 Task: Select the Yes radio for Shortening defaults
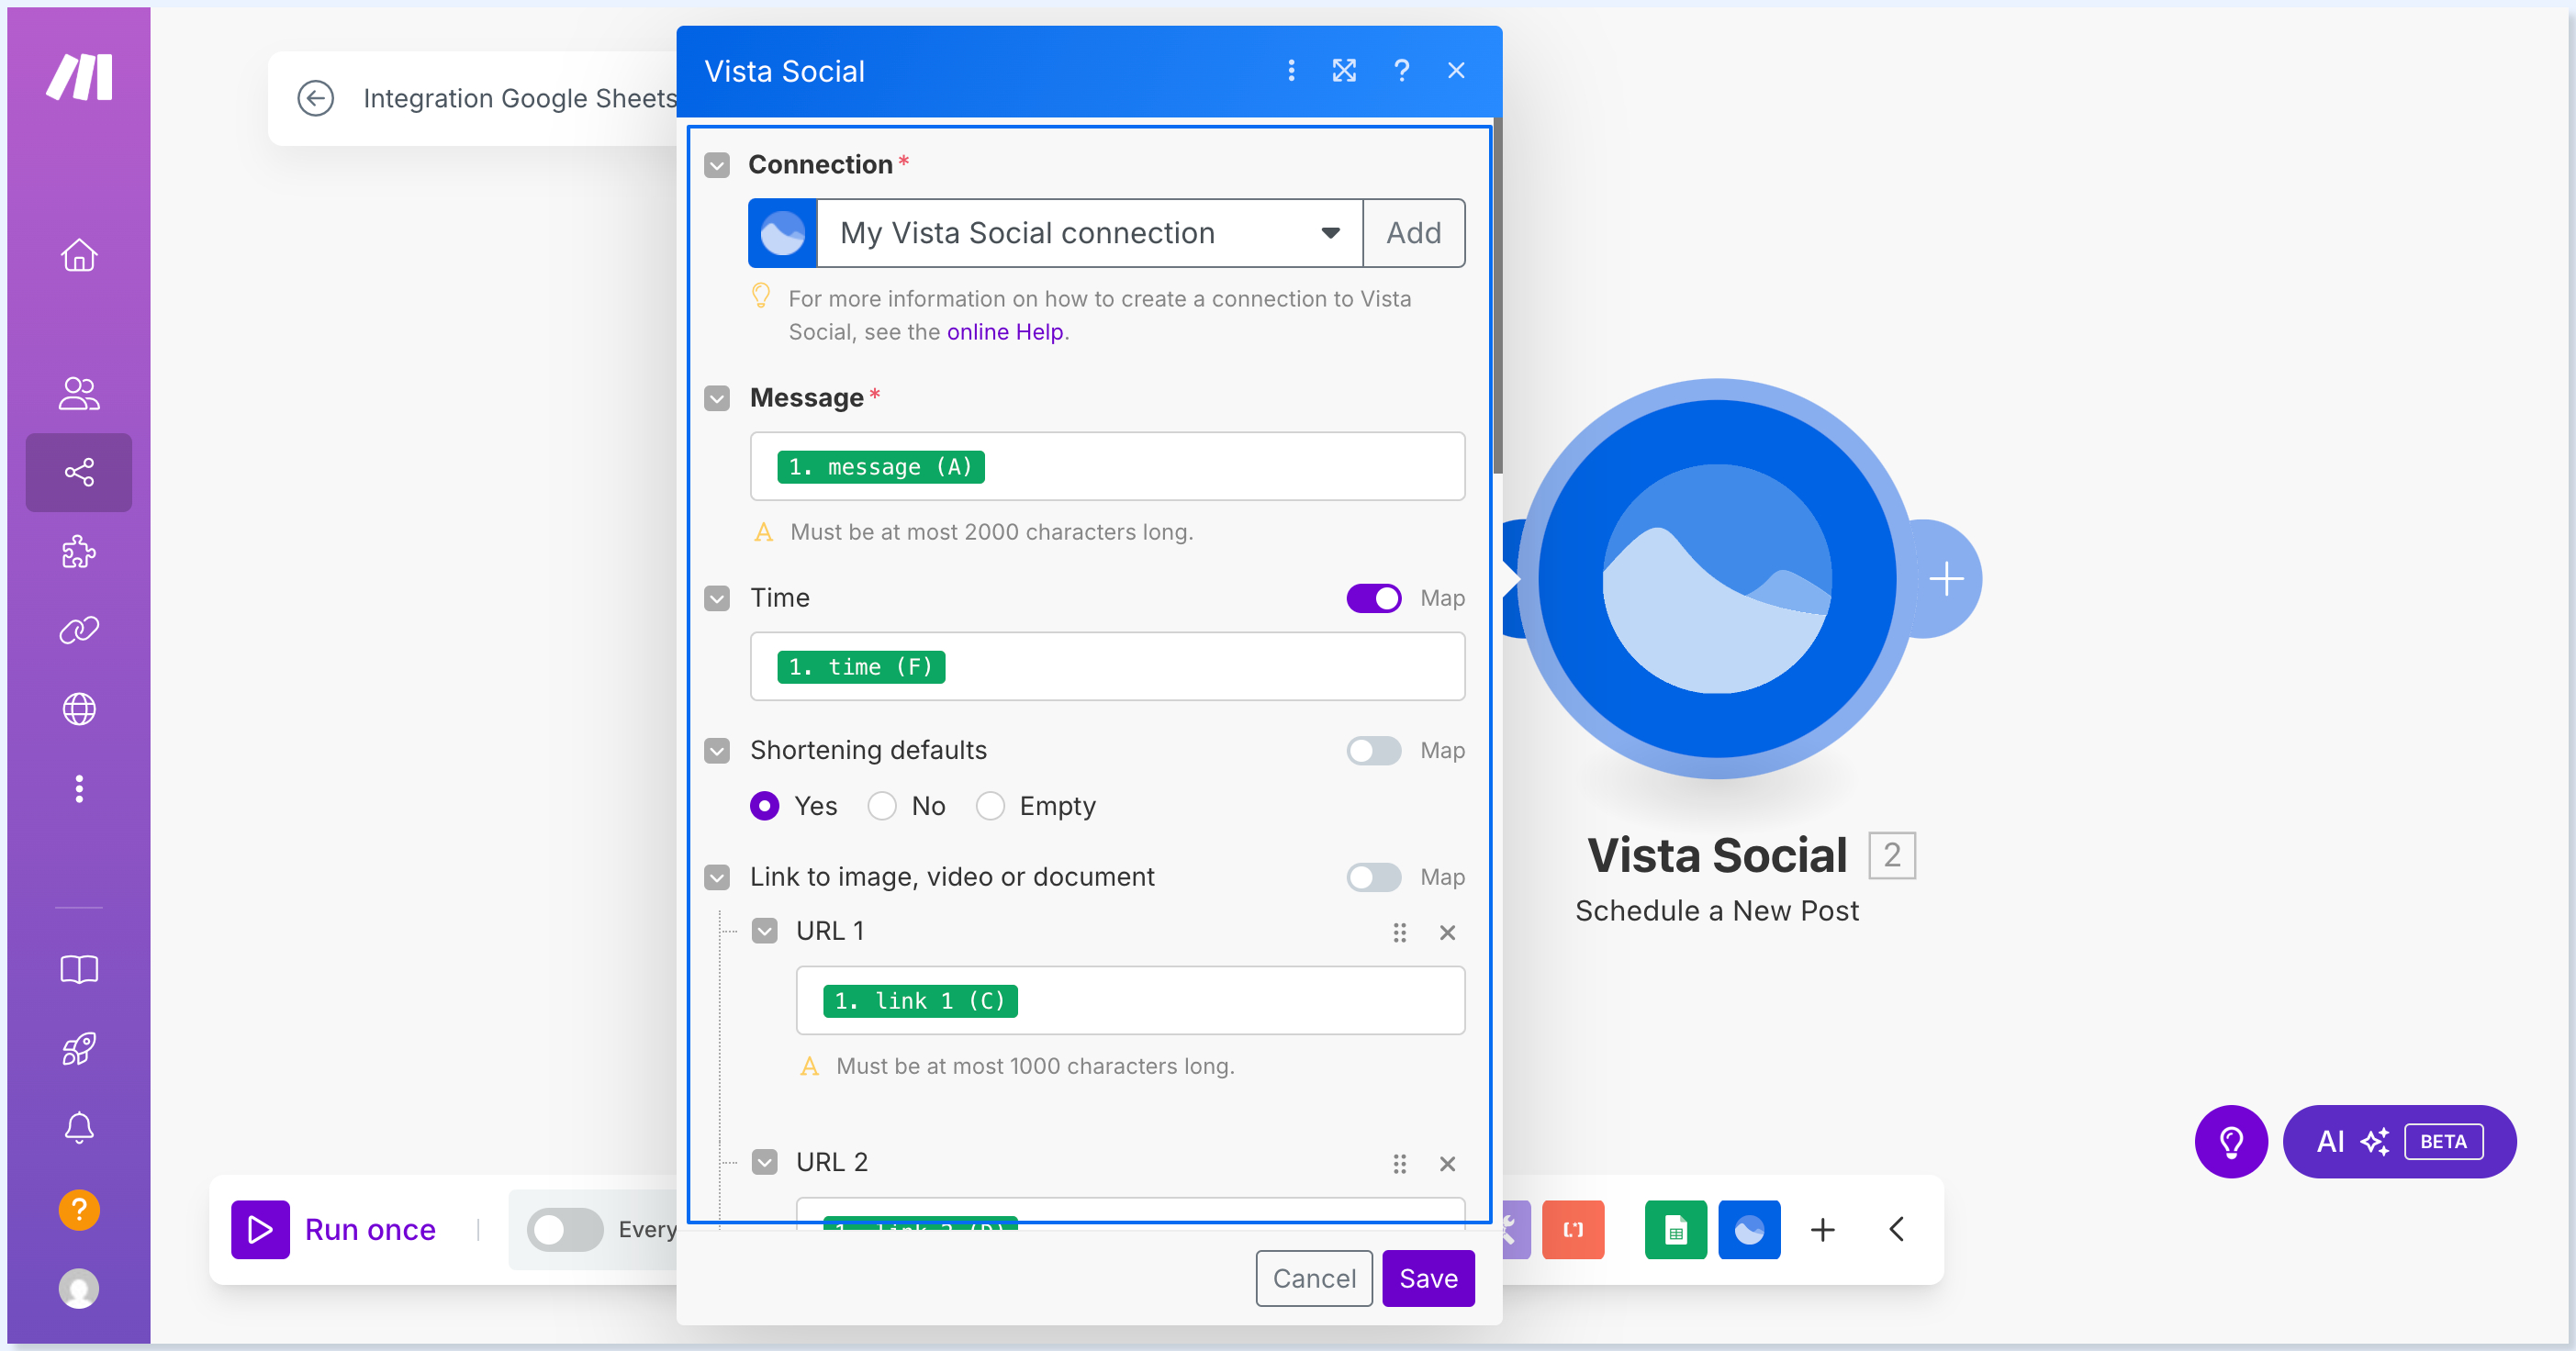[x=764, y=805]
